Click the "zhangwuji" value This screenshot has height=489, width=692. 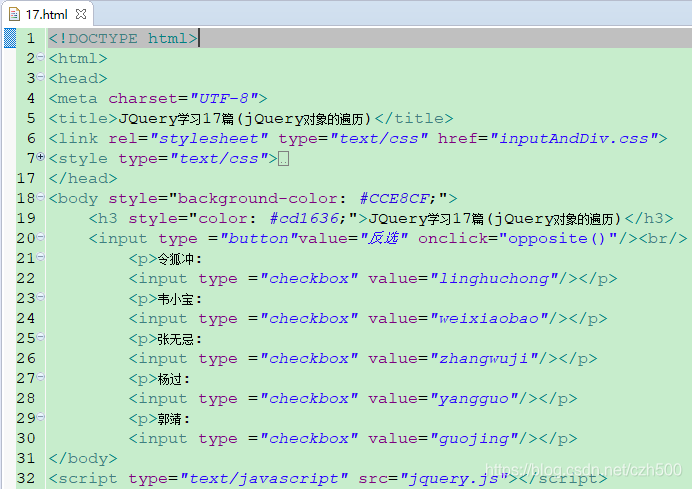pos(484,358)
